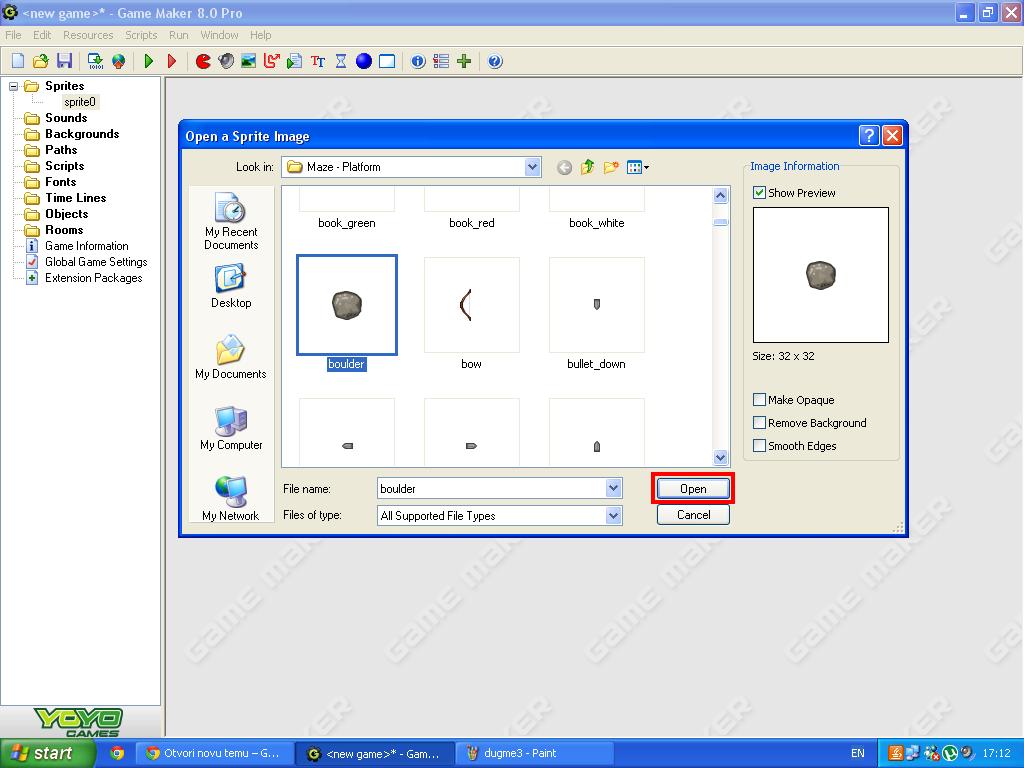Open the Edit menu
This screenshot has height=768, width=1024.
42,35
